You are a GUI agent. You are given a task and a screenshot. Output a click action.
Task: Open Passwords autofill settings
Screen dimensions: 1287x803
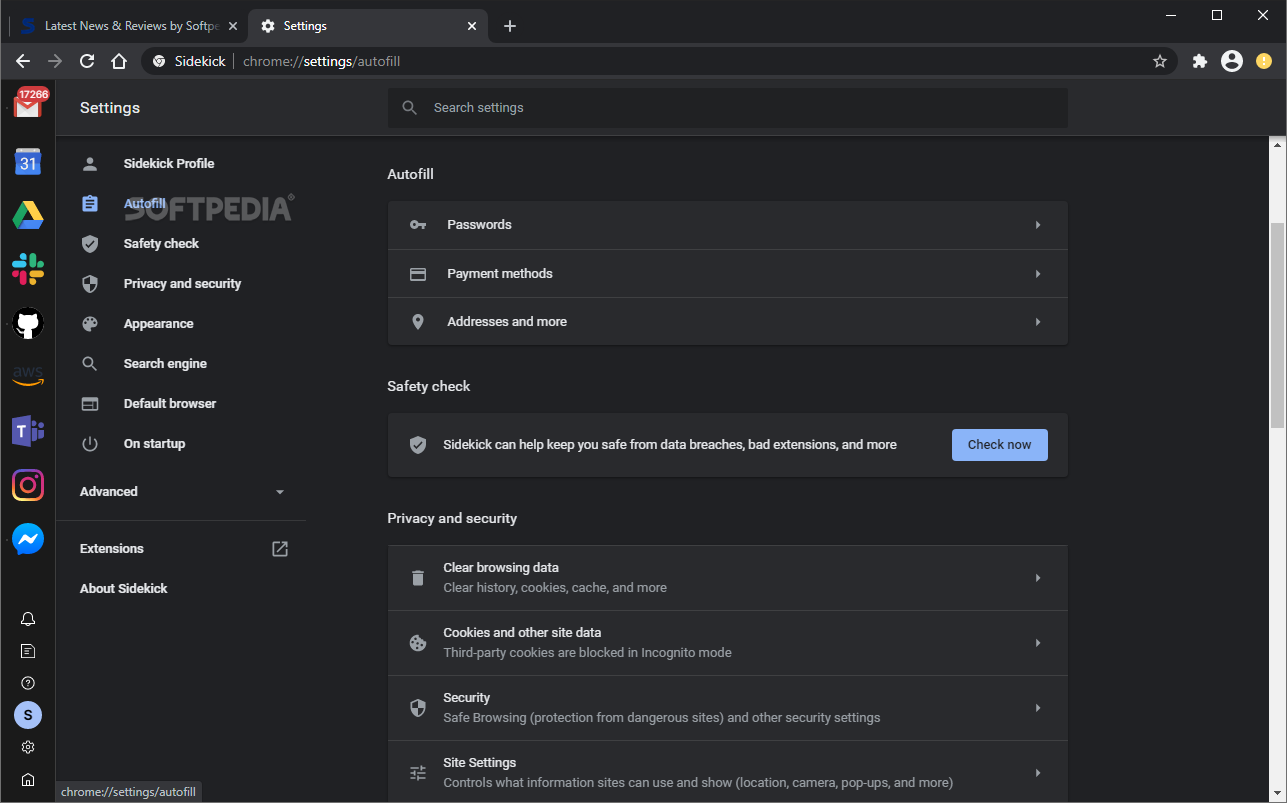tap(727, 225)
